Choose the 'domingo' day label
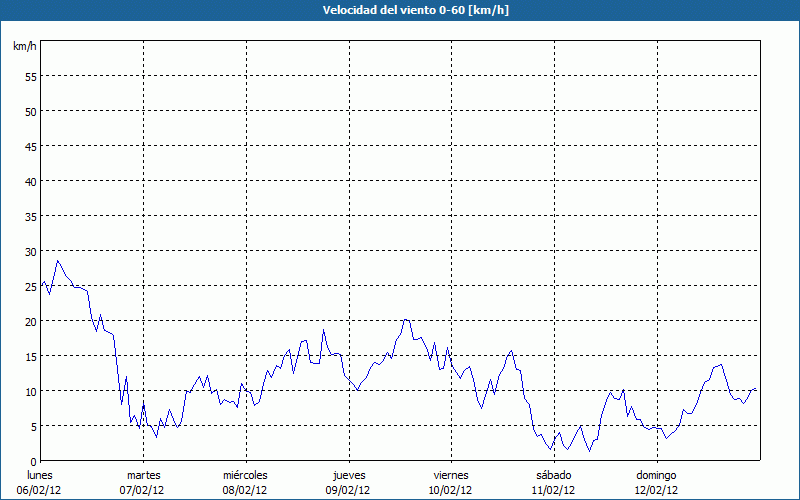800x500 pixels. [x=656, y=475]
